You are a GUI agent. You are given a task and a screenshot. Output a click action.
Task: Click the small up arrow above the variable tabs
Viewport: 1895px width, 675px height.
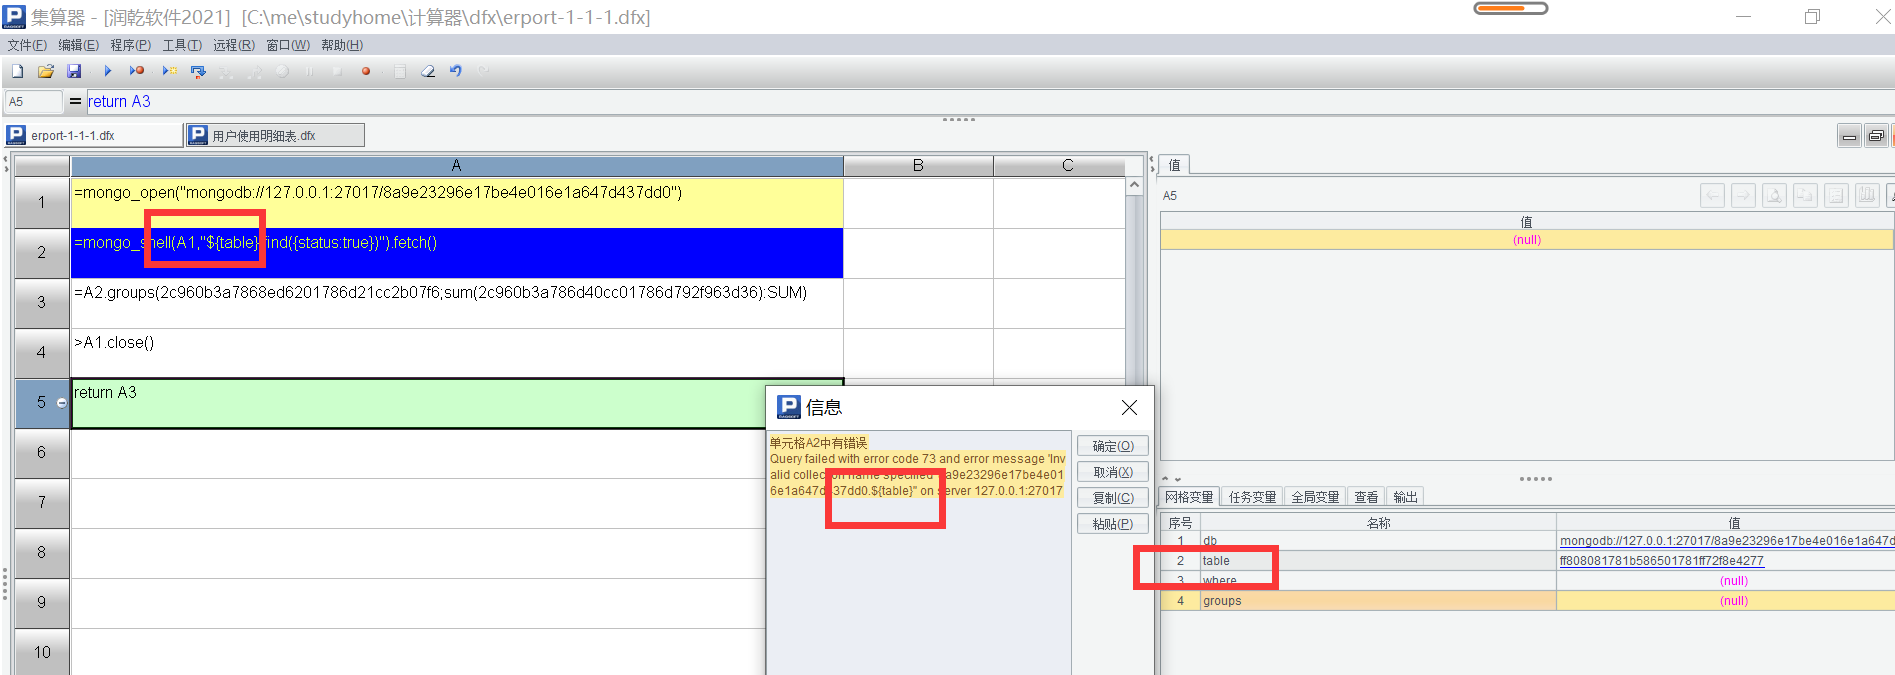coord(1165,479)
